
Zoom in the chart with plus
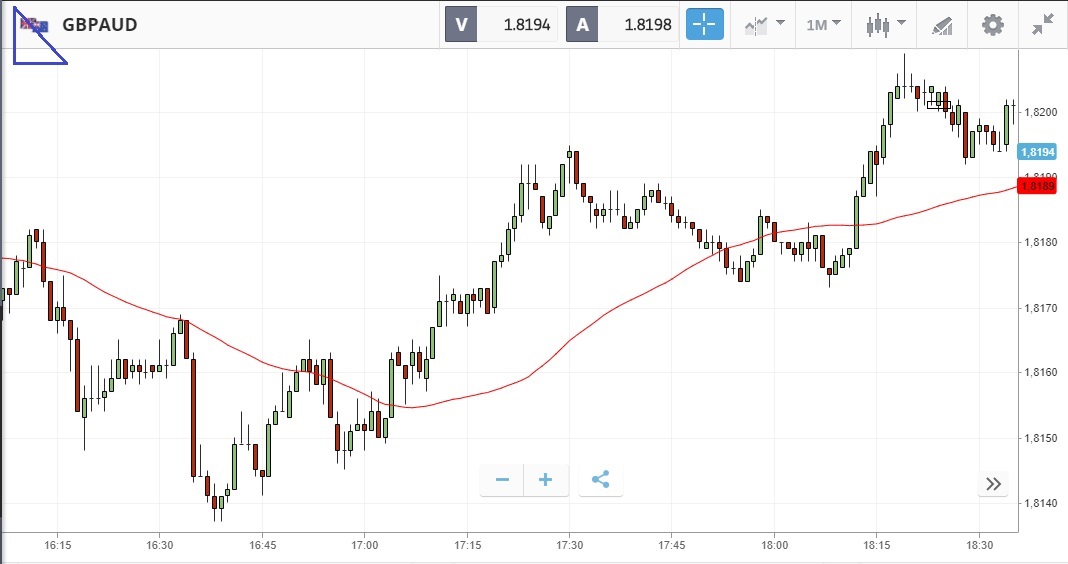point(546,480)
